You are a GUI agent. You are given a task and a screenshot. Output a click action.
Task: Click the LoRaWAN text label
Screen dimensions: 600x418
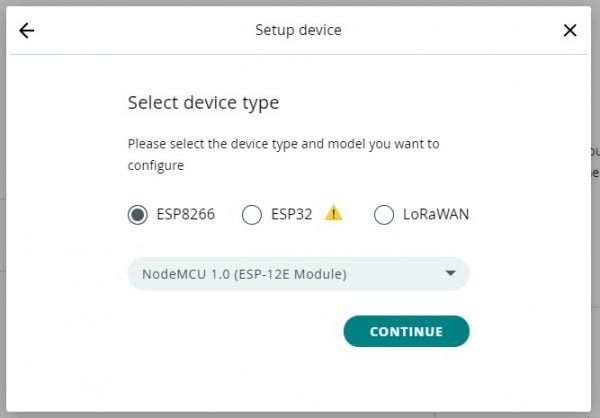[x=436, y=214]
